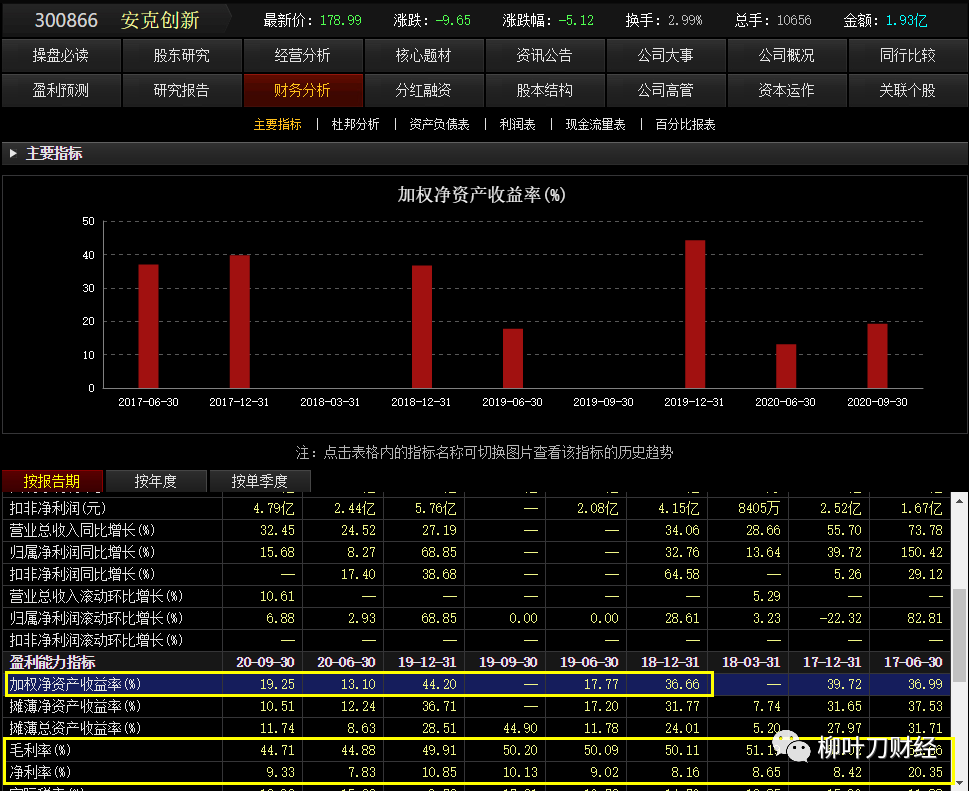The width and height of the screenshot is (969, 791).
Task: Open the 百分比报表 view
Action: [x=685, y=125]
